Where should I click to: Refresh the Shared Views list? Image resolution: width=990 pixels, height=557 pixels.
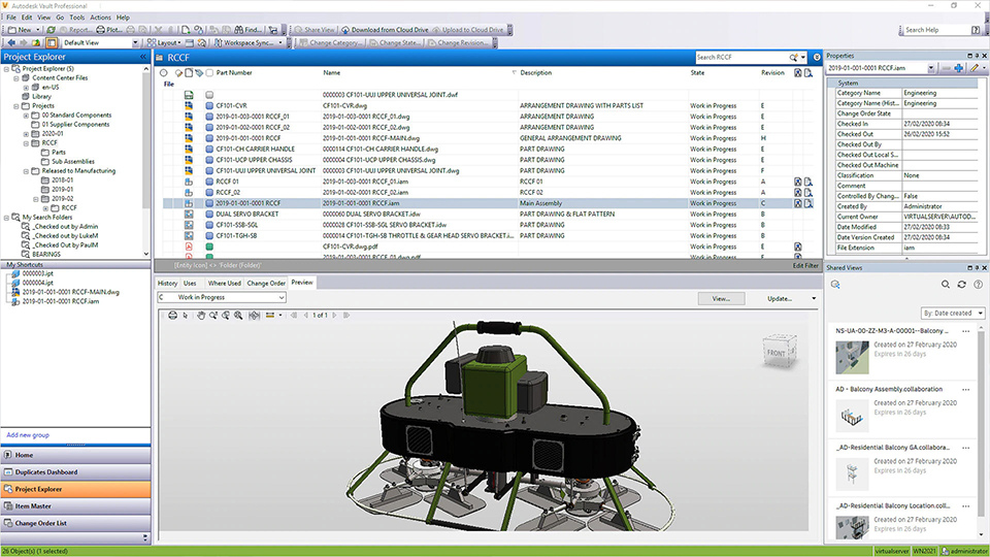click(x=962, y=285)
